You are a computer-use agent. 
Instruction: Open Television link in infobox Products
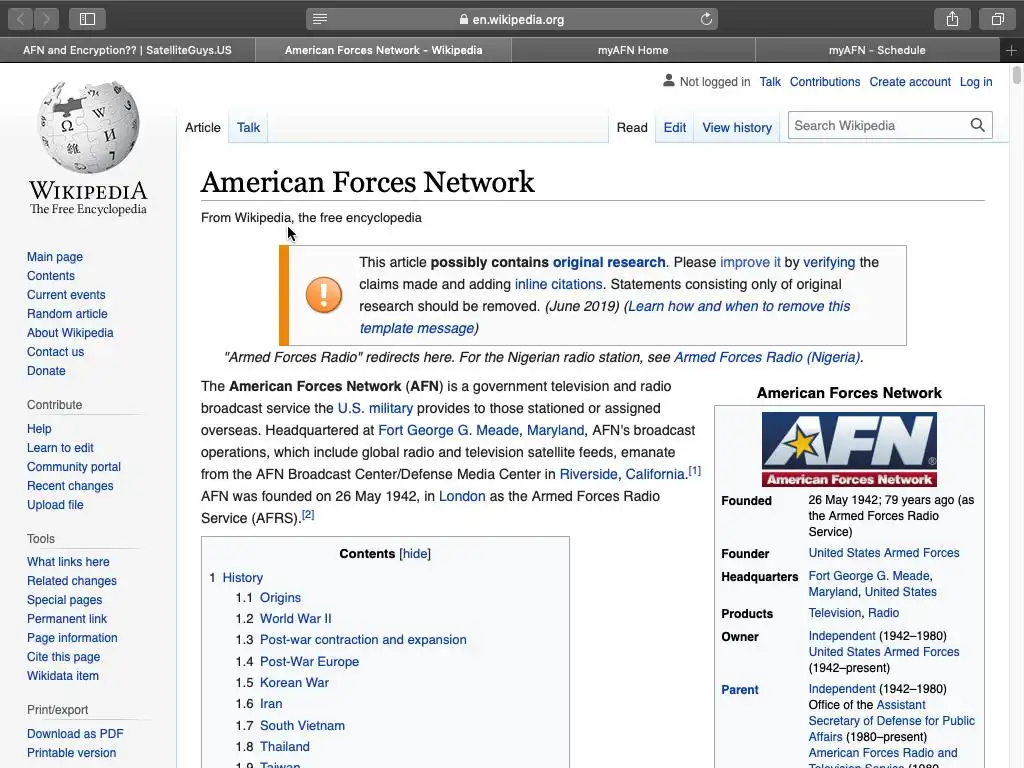[835, 613]
